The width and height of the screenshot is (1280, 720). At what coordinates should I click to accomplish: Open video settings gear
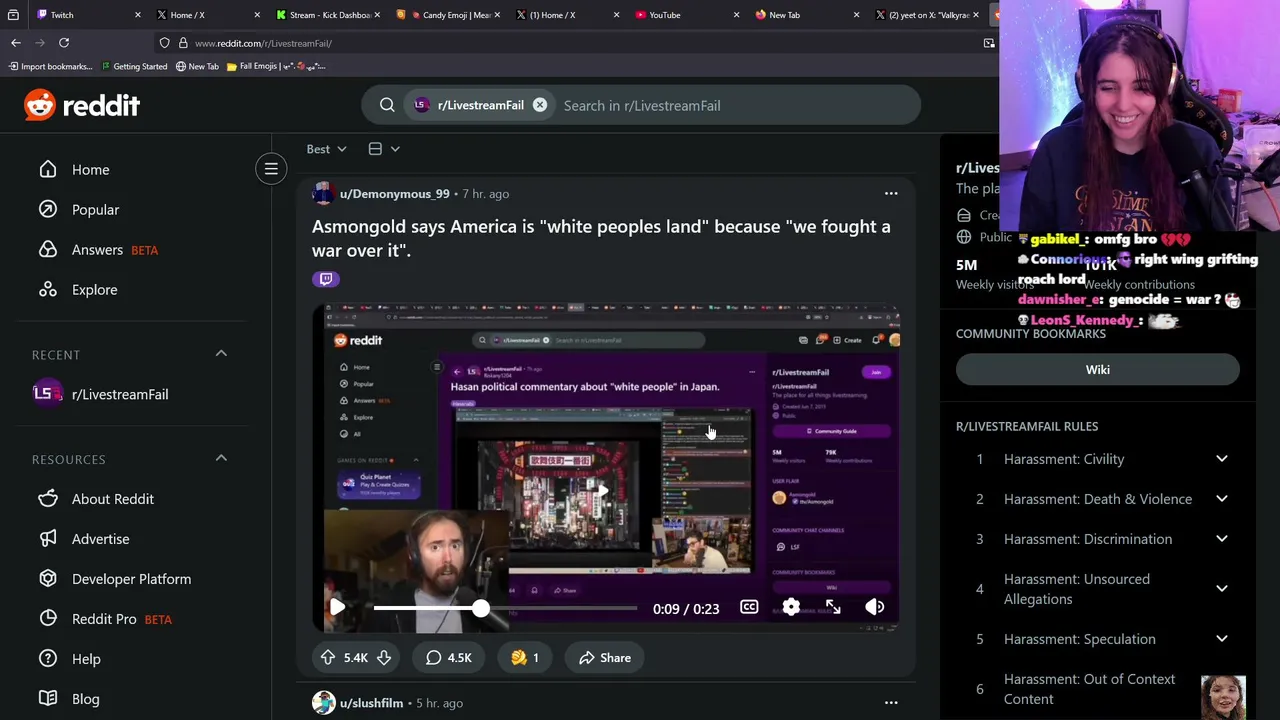pos(791,608)
